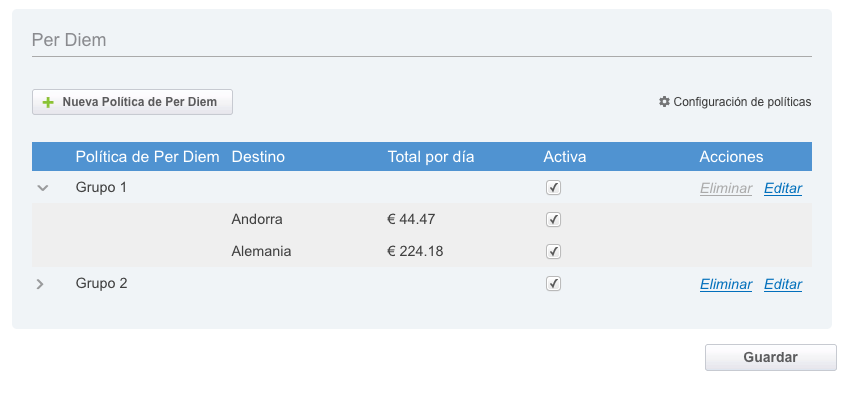Collapse the Grupo 1 row chevron
This screenshot has width=855, height=396.
pos(43,188)
